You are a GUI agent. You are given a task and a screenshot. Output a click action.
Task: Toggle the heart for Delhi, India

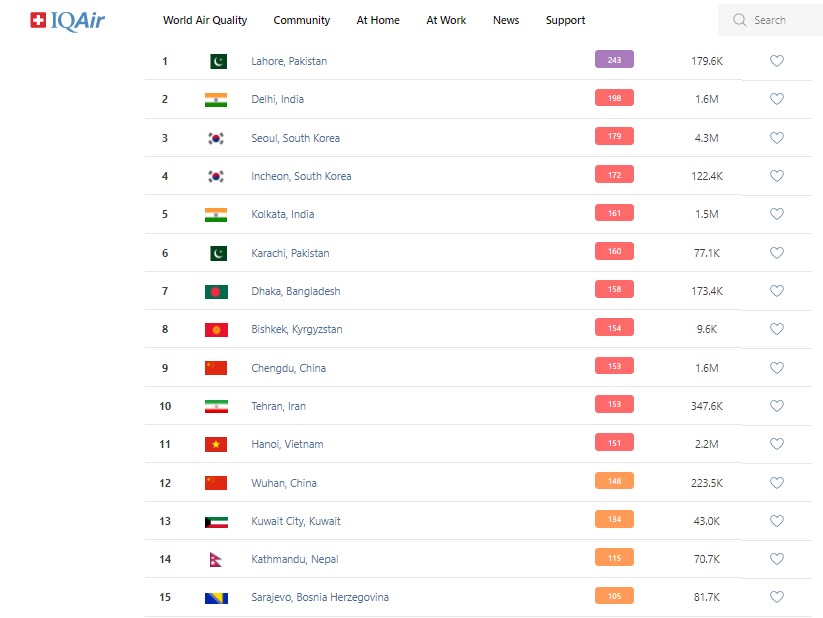(x=777, y=99)
